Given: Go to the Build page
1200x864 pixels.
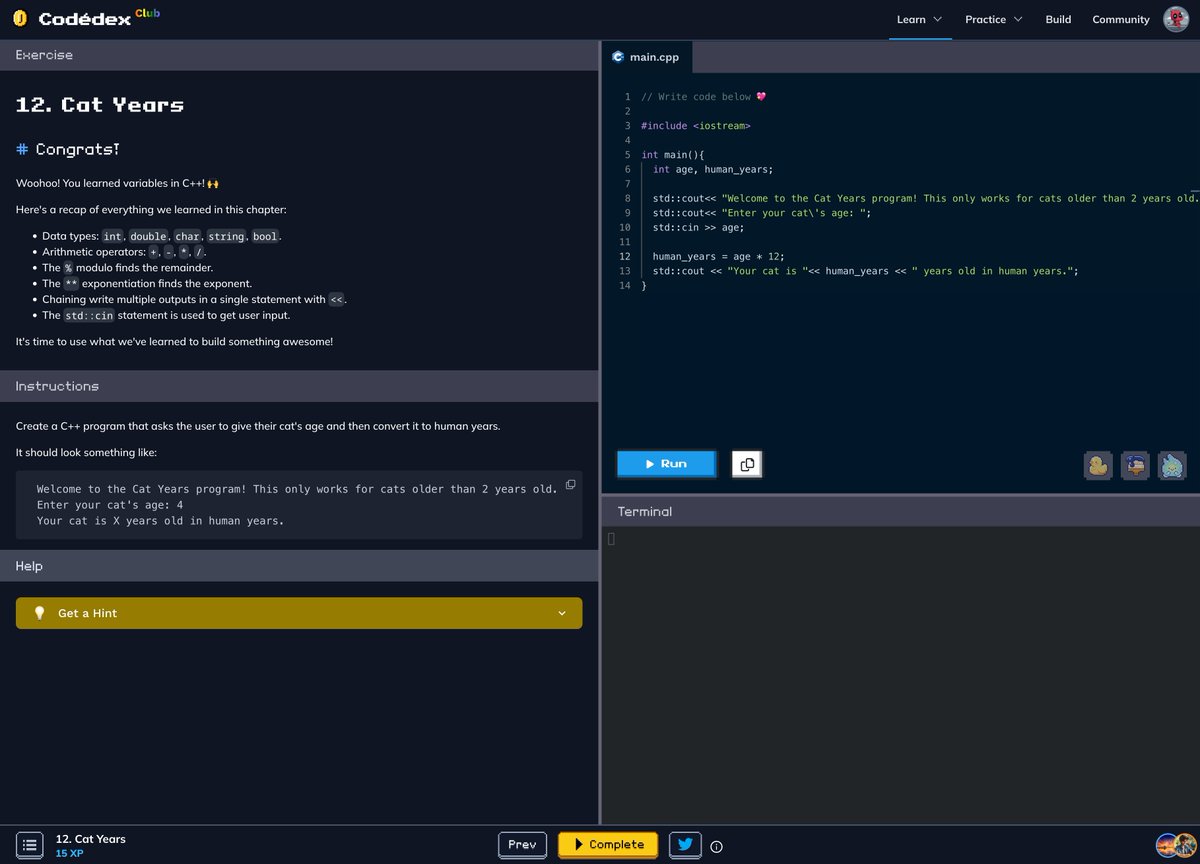Looking at the screenshot, I should tap(1058, 19).
